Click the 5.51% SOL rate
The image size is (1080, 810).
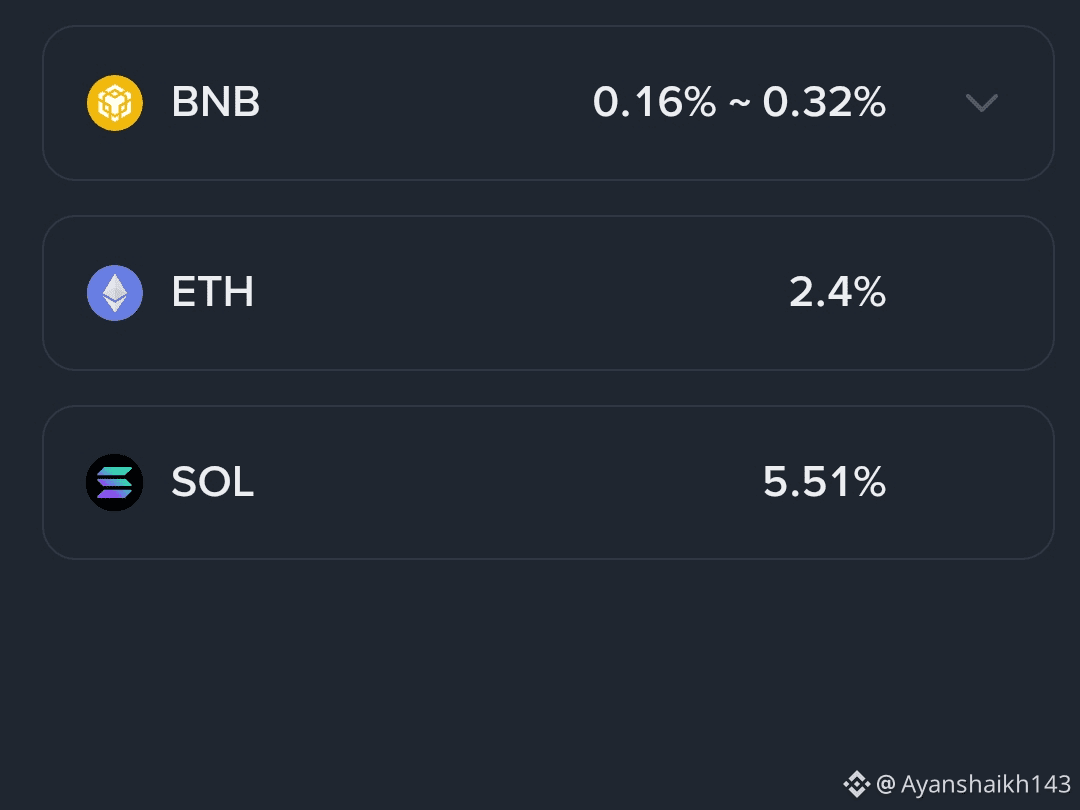(824, 482)
